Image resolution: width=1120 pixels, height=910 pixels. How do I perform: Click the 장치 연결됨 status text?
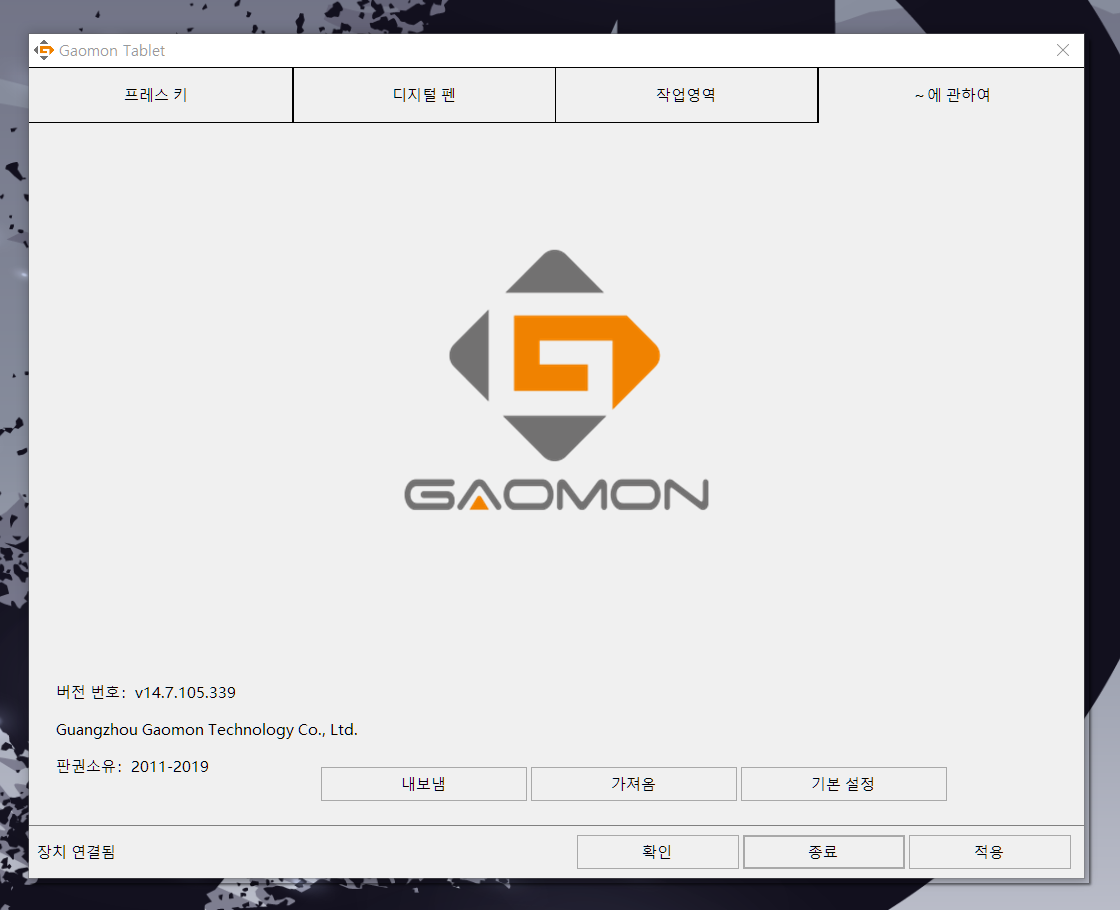coord(76,851)
